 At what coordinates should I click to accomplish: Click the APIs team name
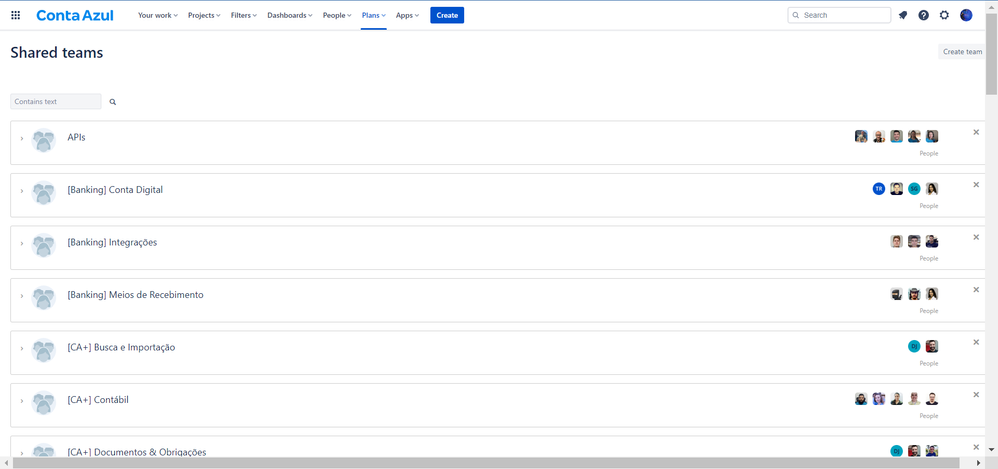pyautogui.click(x=76, y=137)
